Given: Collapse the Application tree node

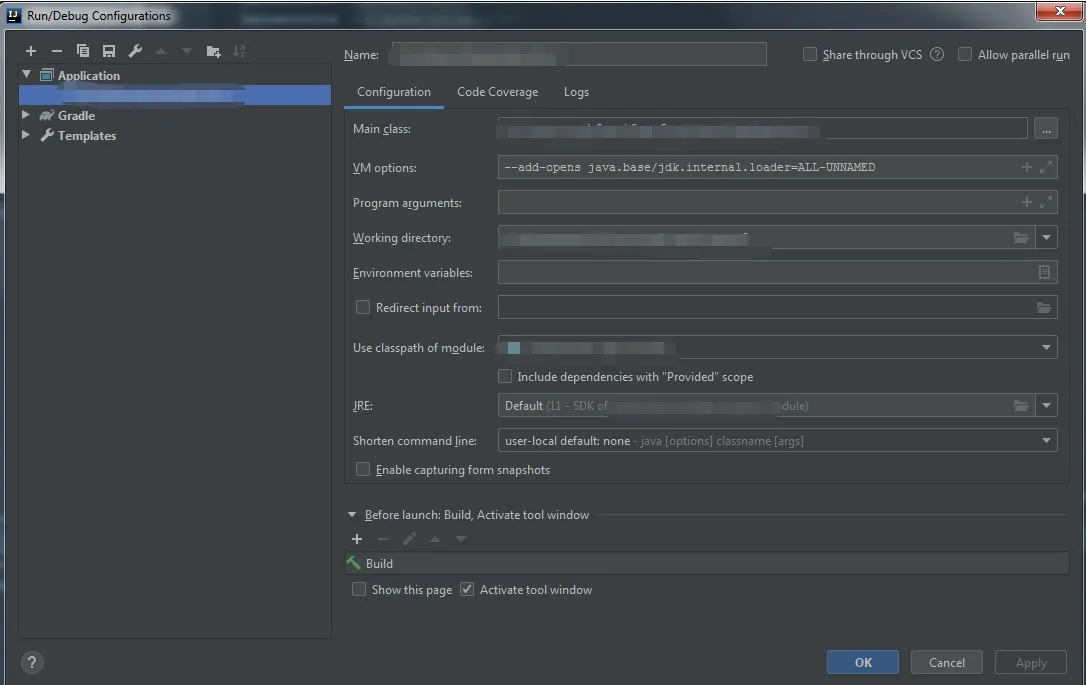Looking at the screenshot, I should 26,74.
